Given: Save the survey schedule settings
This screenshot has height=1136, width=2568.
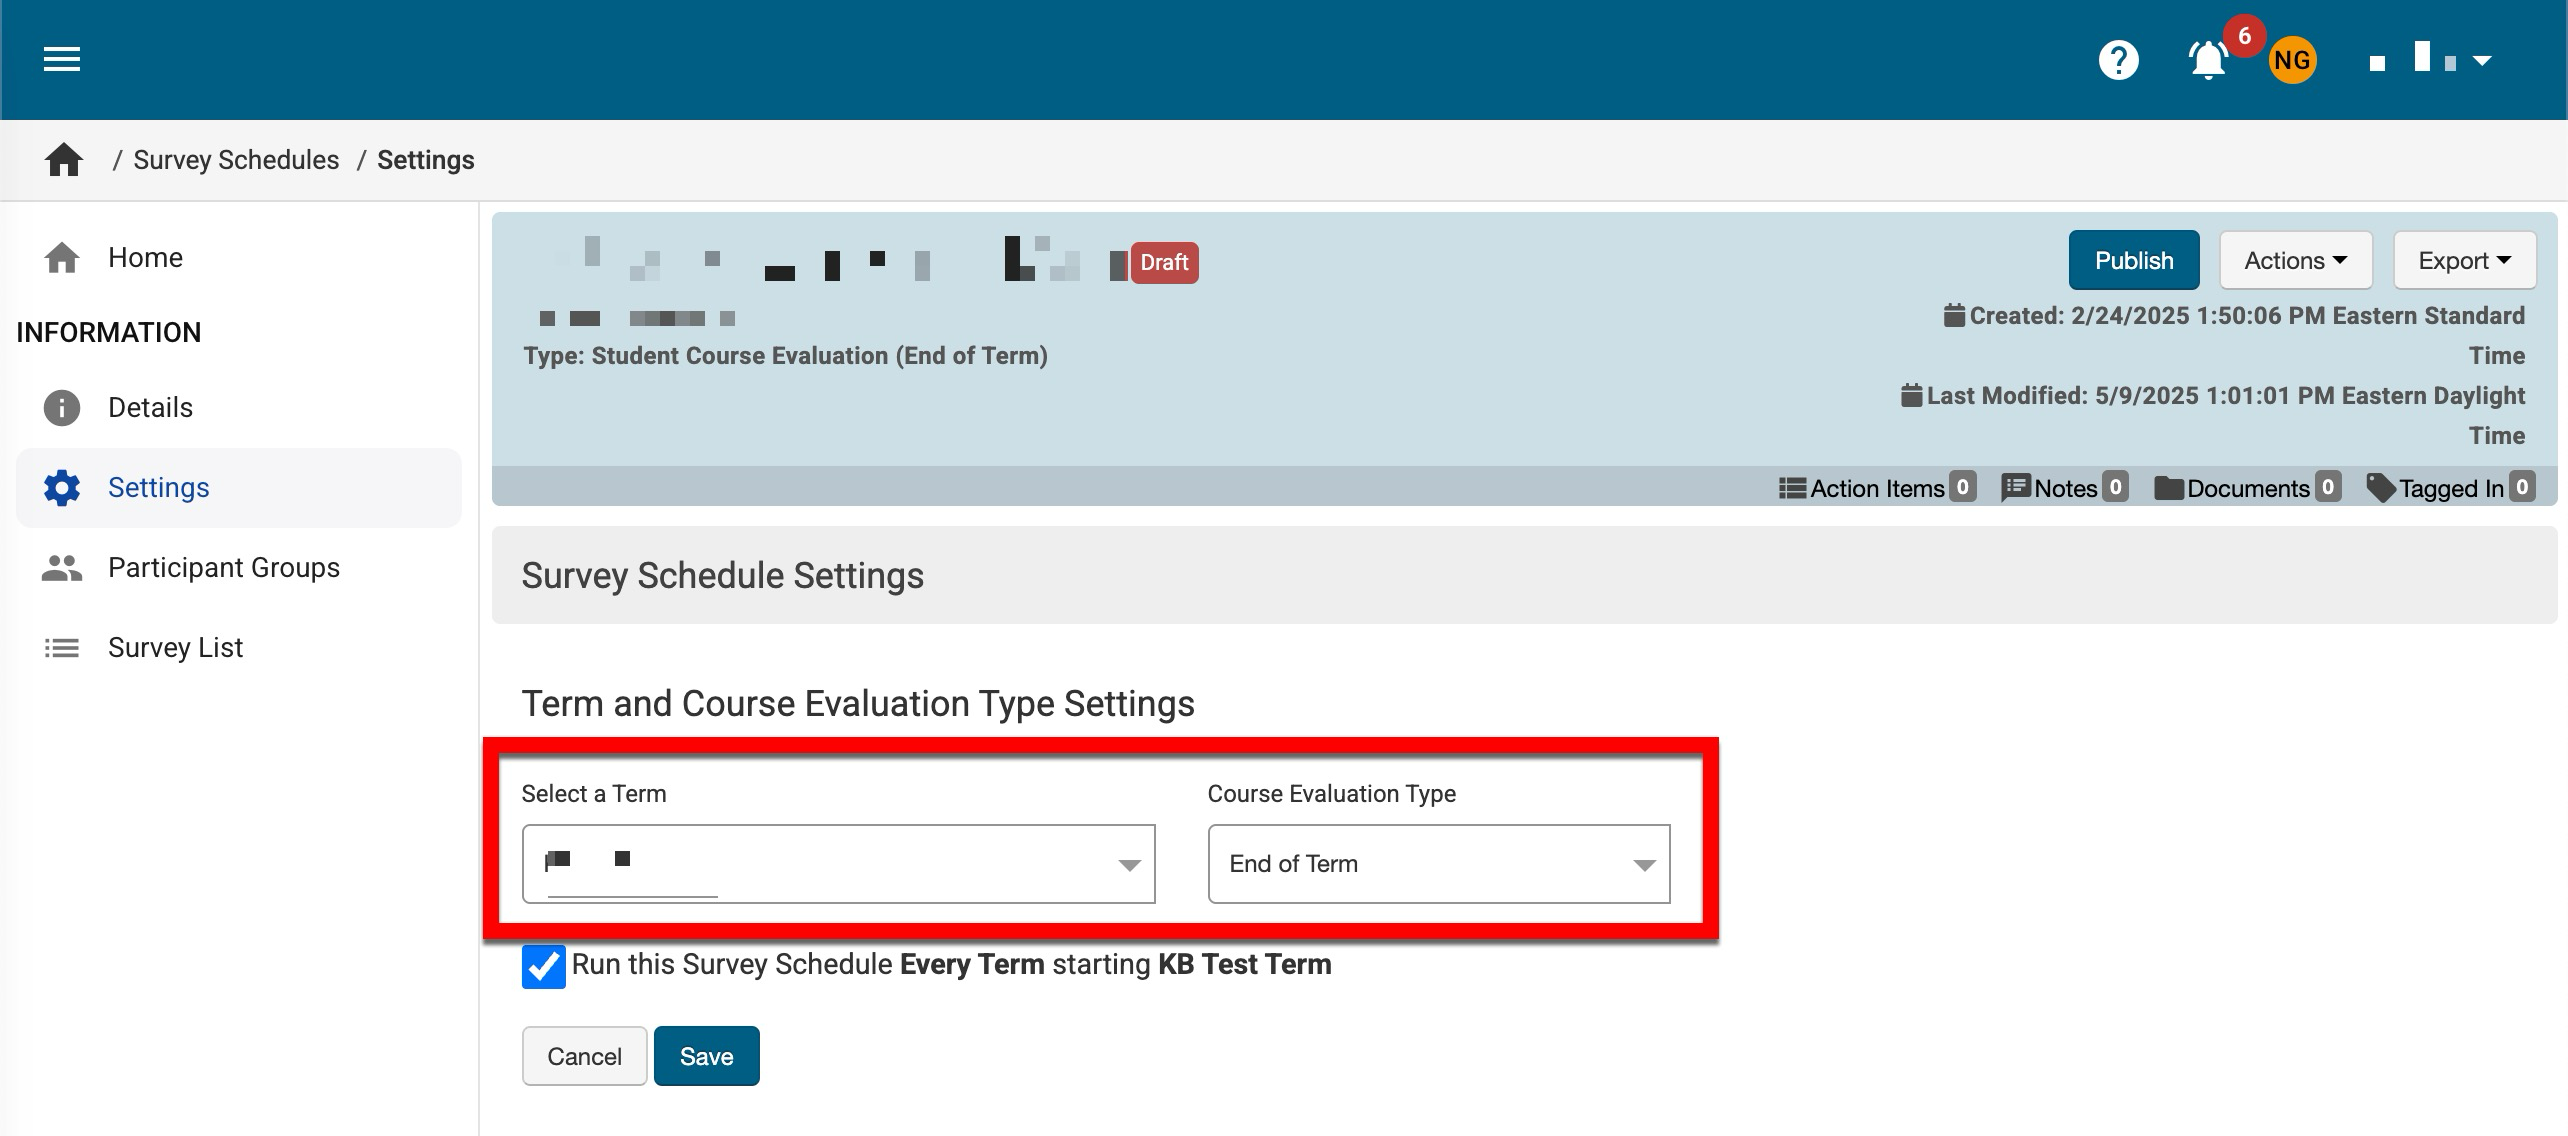Looking at the screenshot, I should pos(706,1056).
